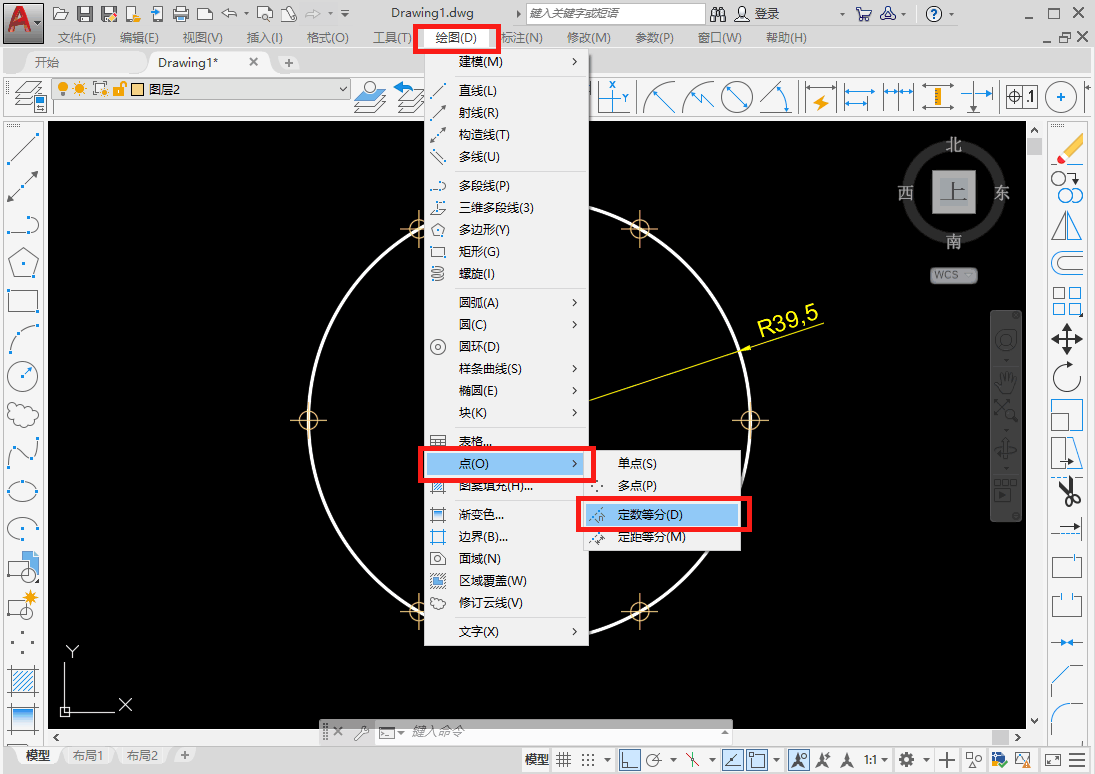Click the command line input field
Image resolution: width=1095 pixels, height=774 pixels.
click(560, 732)
